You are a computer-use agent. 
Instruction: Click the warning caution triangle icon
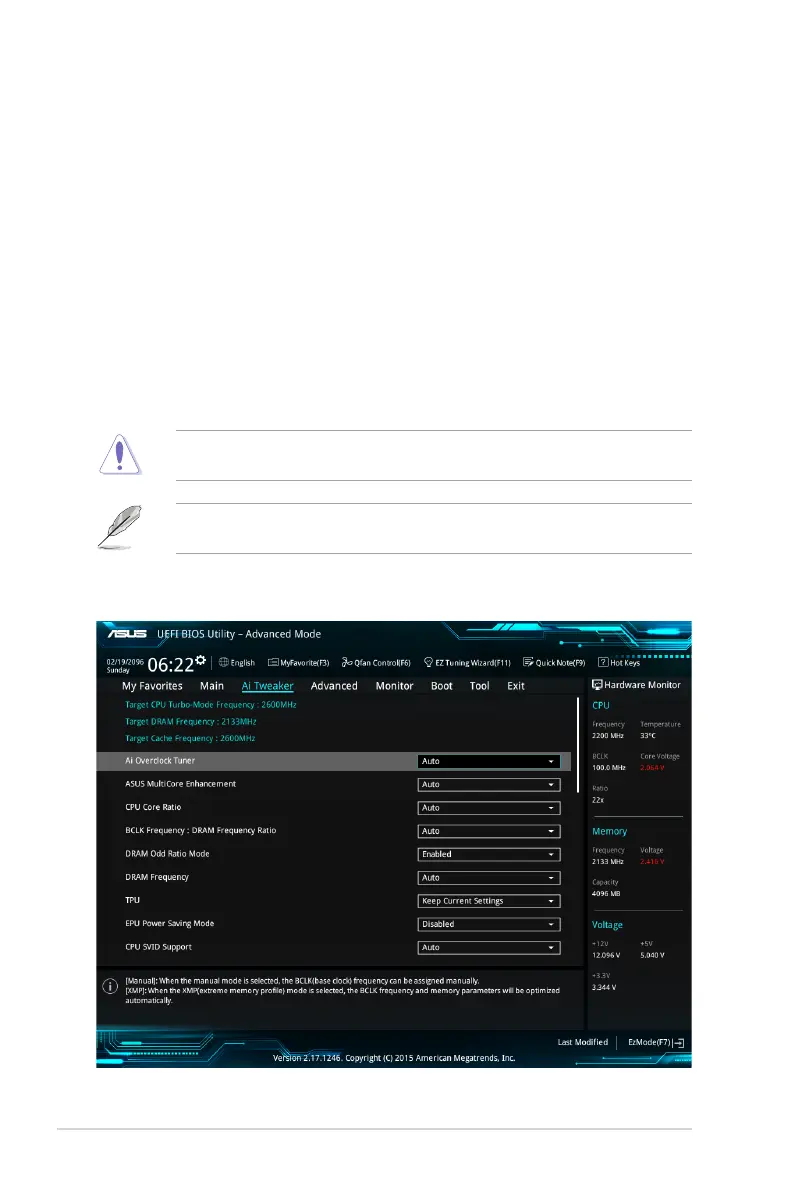120,455
